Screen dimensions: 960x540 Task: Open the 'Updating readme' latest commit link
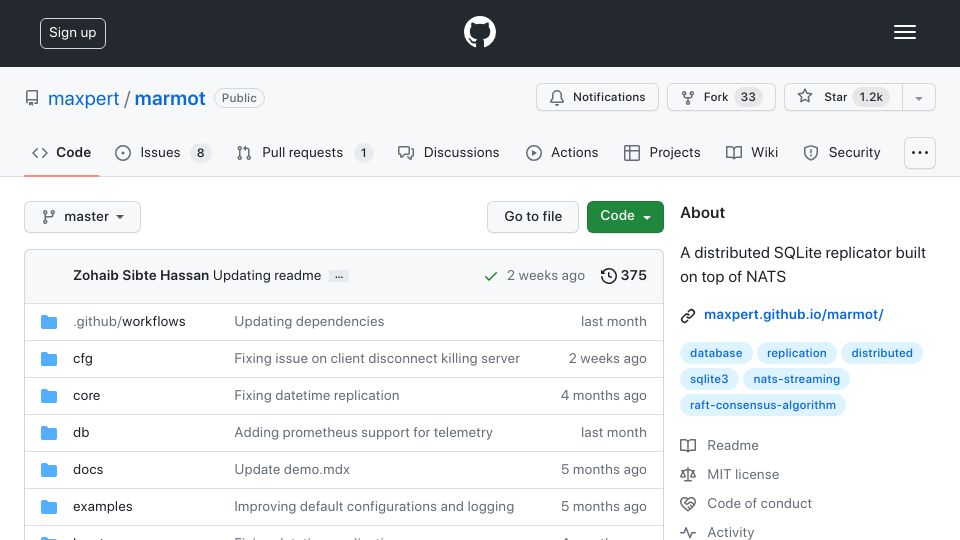click(267, 276)
